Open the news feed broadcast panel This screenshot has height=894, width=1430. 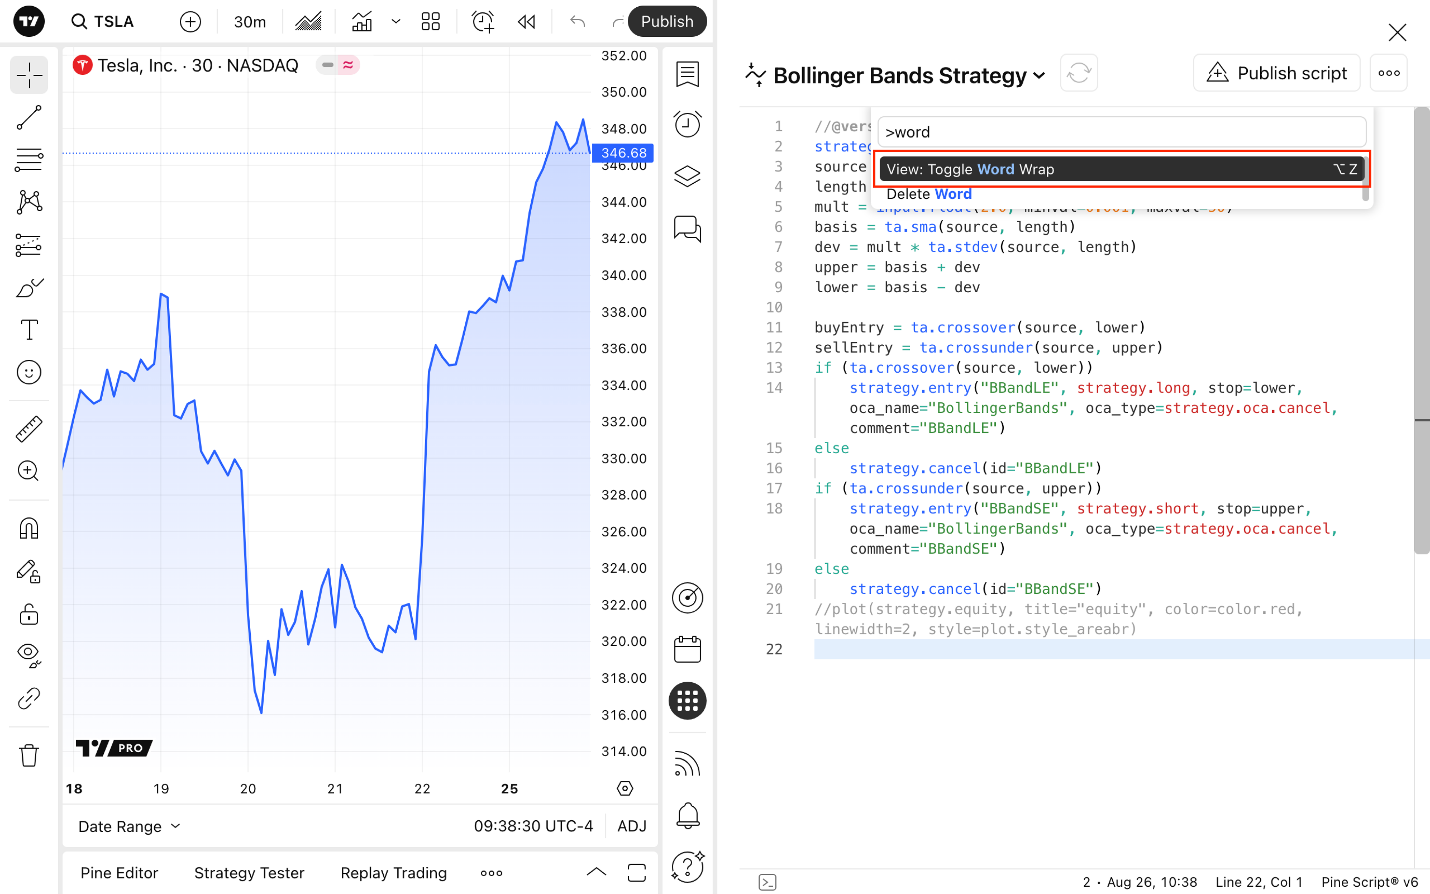(x=688, y=765)
